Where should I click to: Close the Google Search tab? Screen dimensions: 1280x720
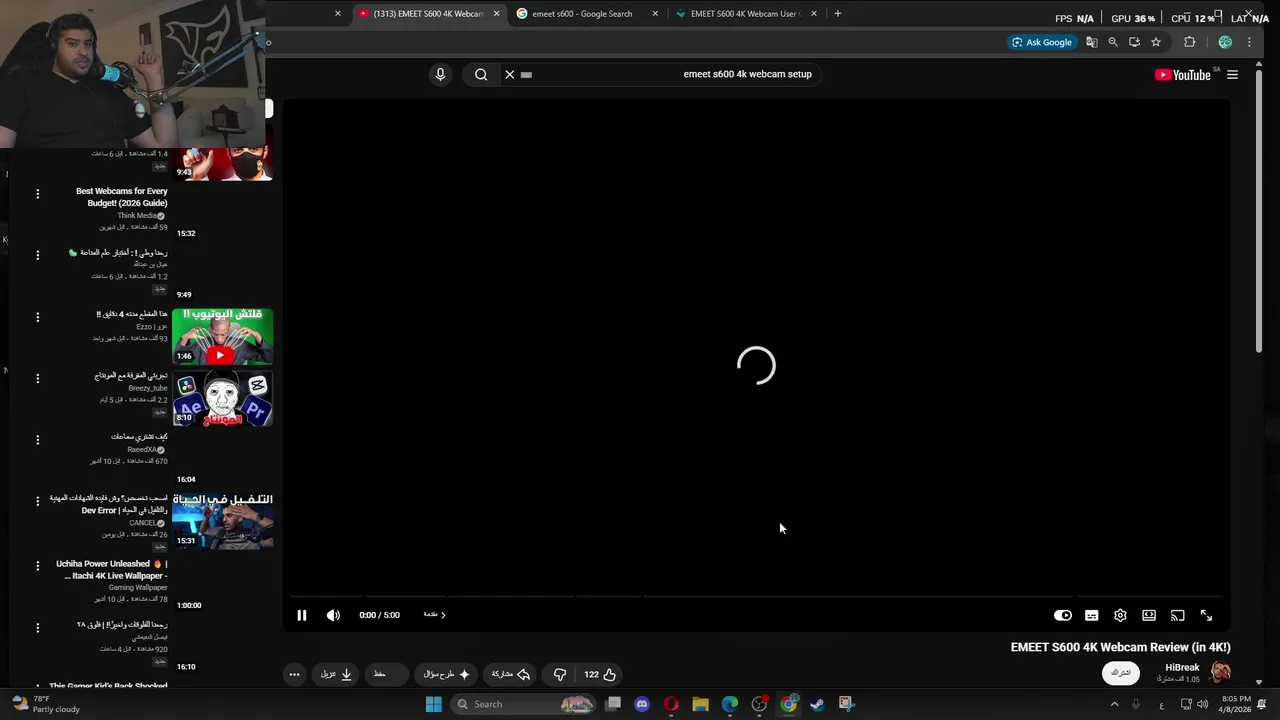click(655, 14)
